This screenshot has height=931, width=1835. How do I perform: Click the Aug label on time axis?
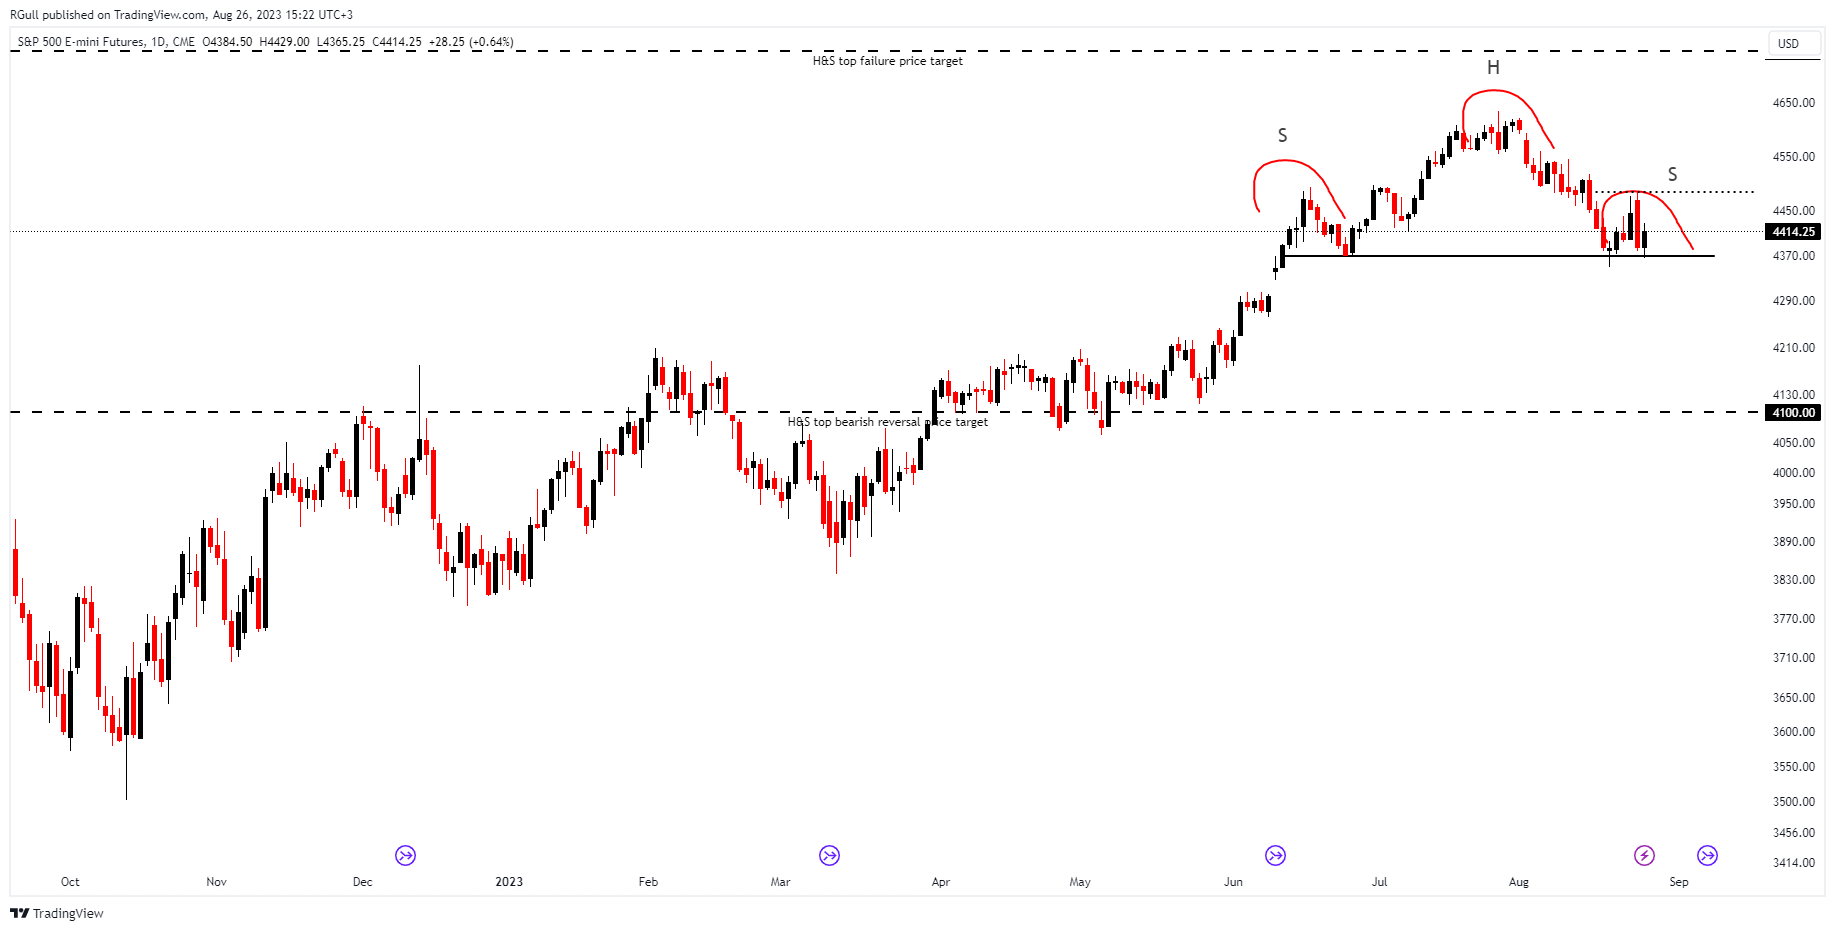pos(1519,882)
